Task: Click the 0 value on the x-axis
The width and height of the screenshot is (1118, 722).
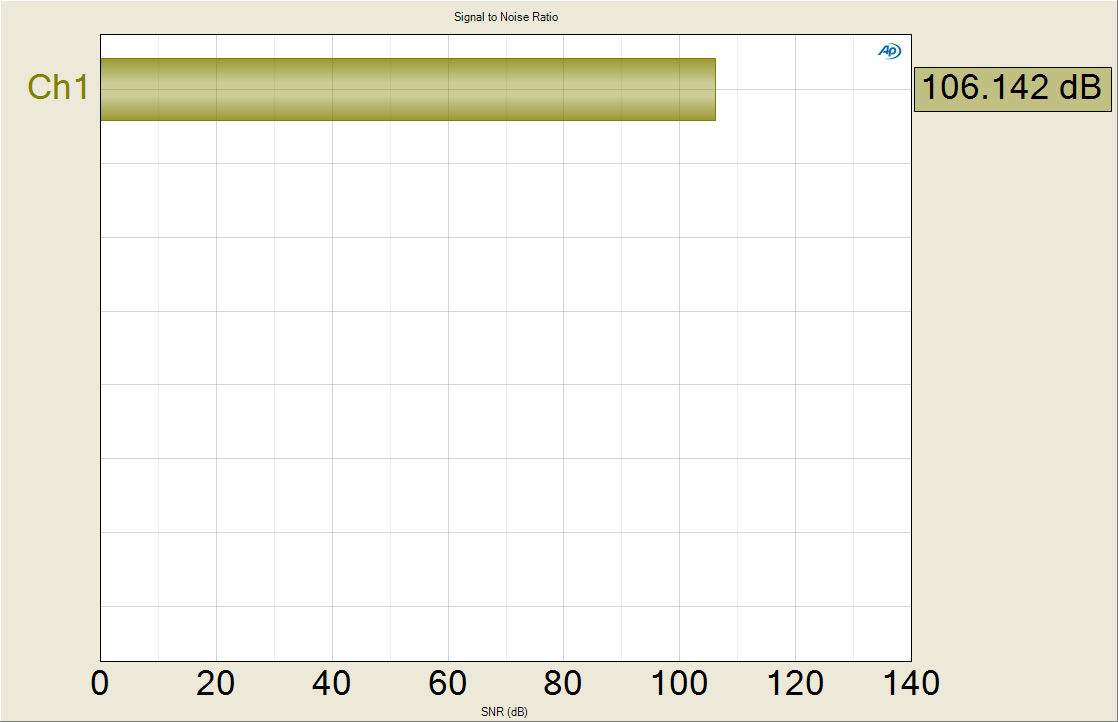Action: tap(100, 684)
